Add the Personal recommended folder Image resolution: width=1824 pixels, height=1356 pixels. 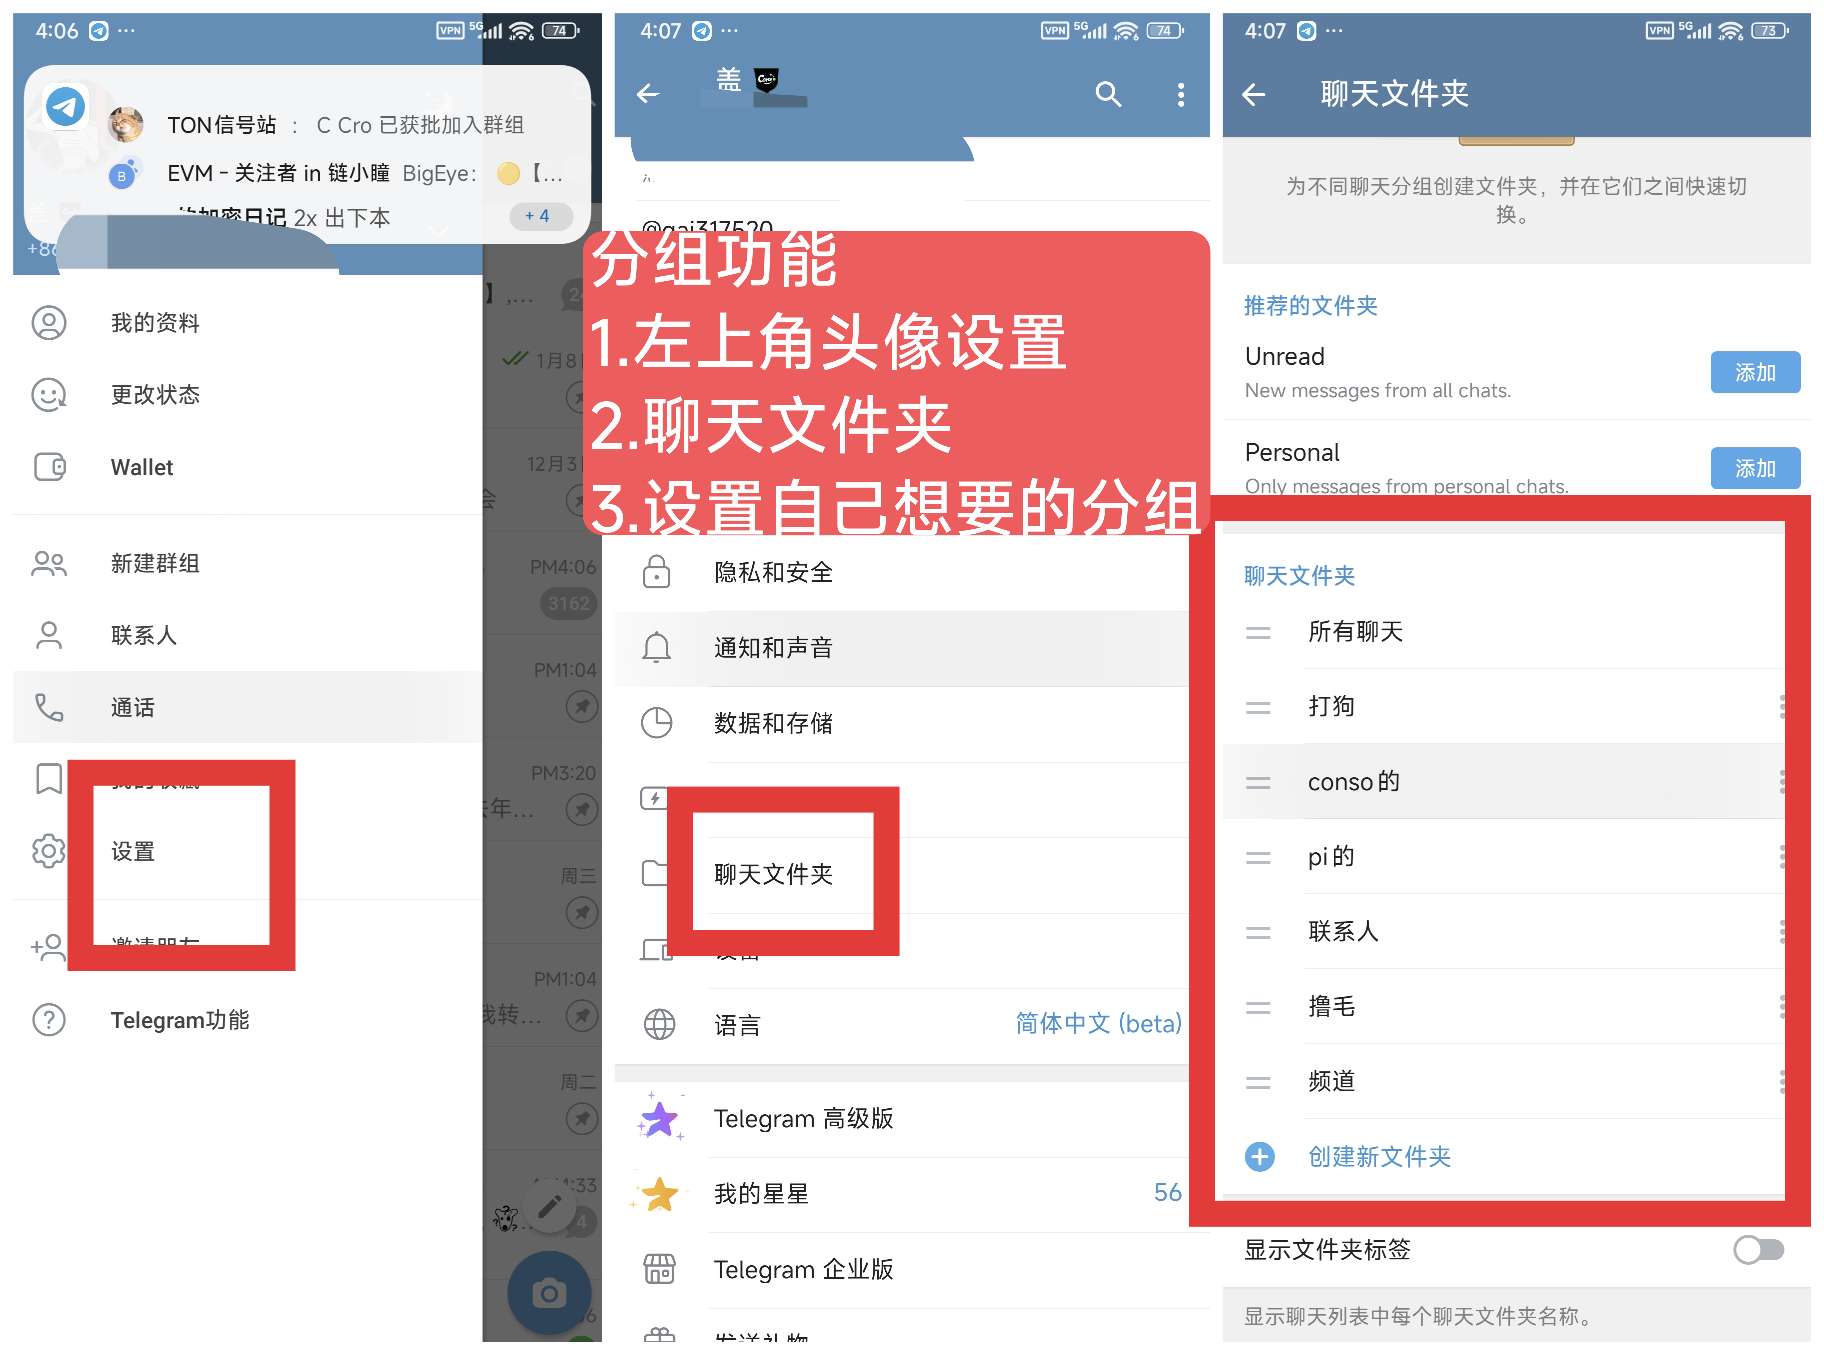[1755, 468]
